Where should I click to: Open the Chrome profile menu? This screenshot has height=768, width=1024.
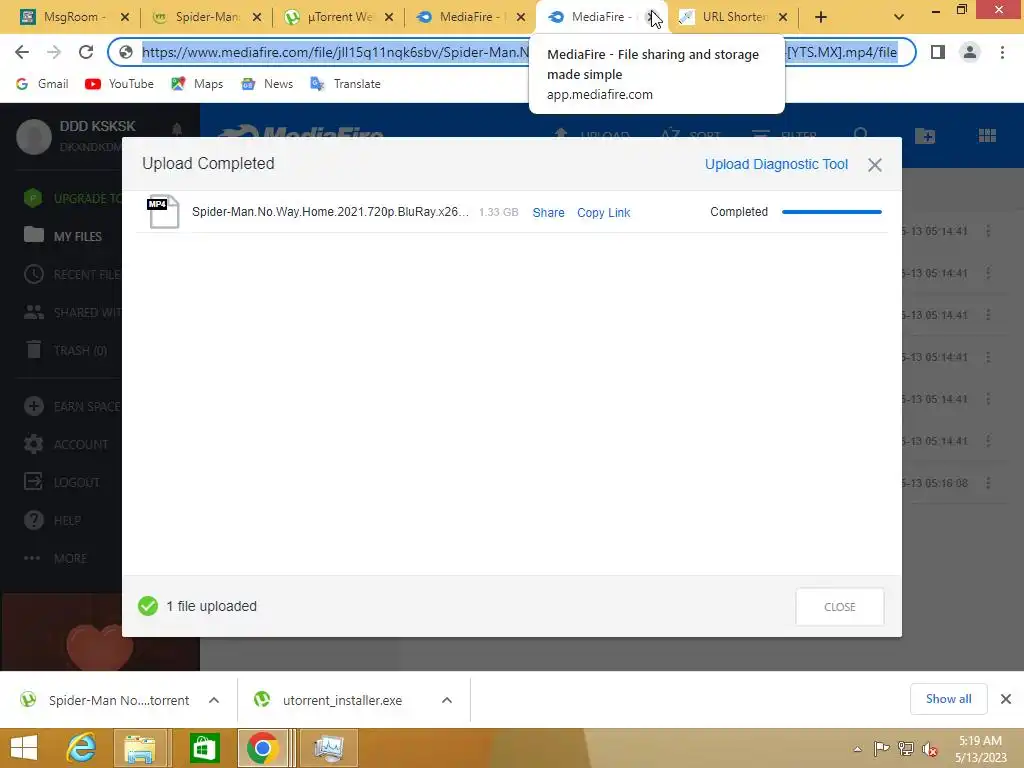click(x=970, y=52)
